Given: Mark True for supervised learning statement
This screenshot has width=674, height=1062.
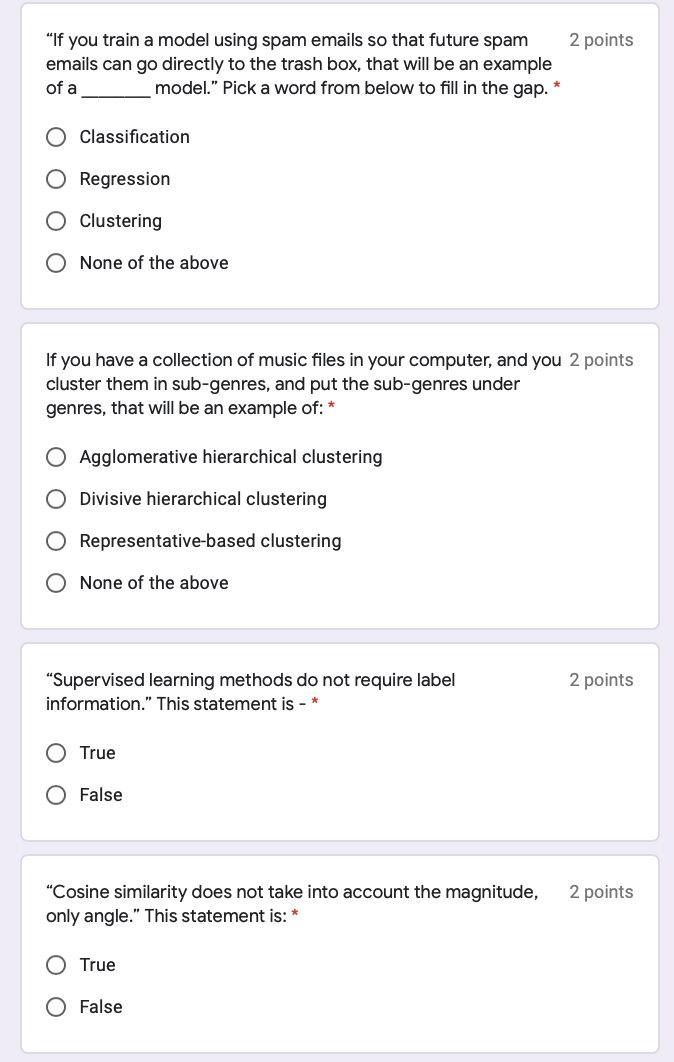Looking at the screenshot, I should pyautogui.click(x=57, y=753).
